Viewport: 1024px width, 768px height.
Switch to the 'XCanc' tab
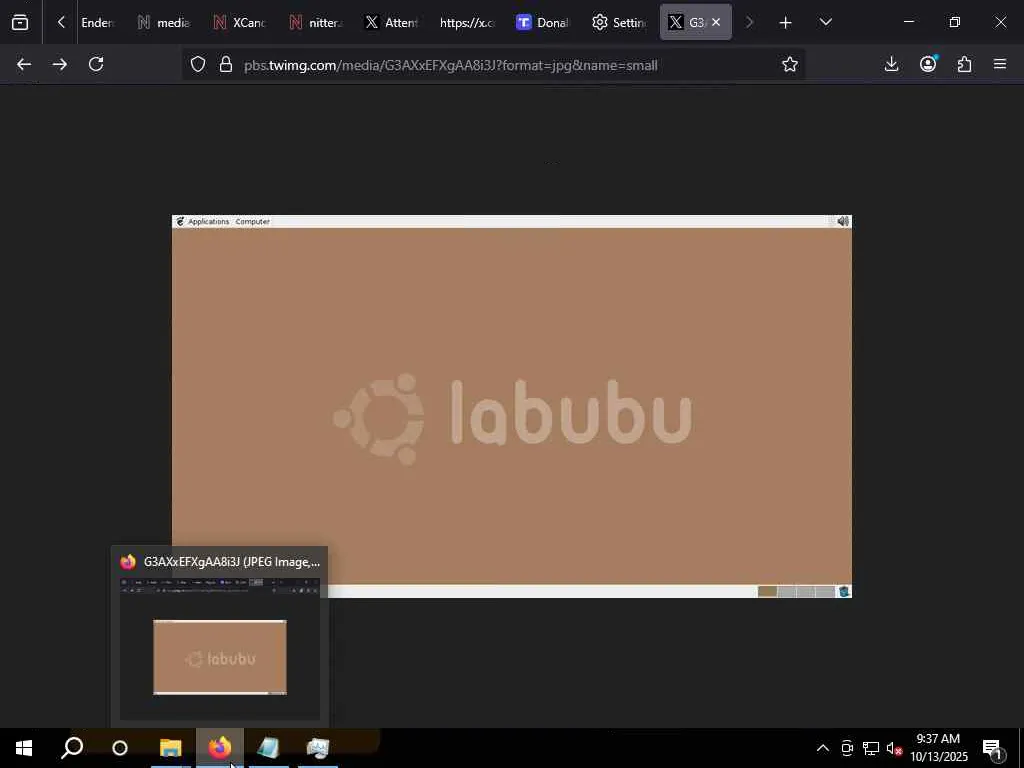239,22
